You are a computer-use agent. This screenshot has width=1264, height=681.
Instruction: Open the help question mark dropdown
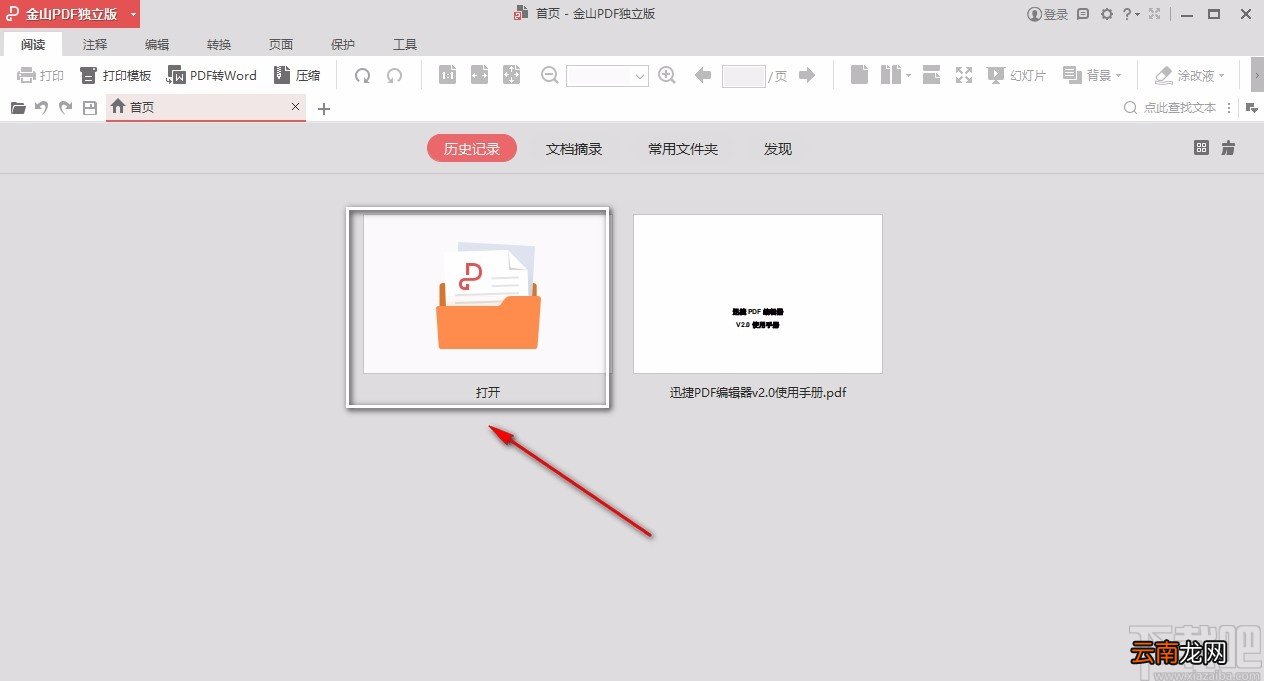(1131, 14)
